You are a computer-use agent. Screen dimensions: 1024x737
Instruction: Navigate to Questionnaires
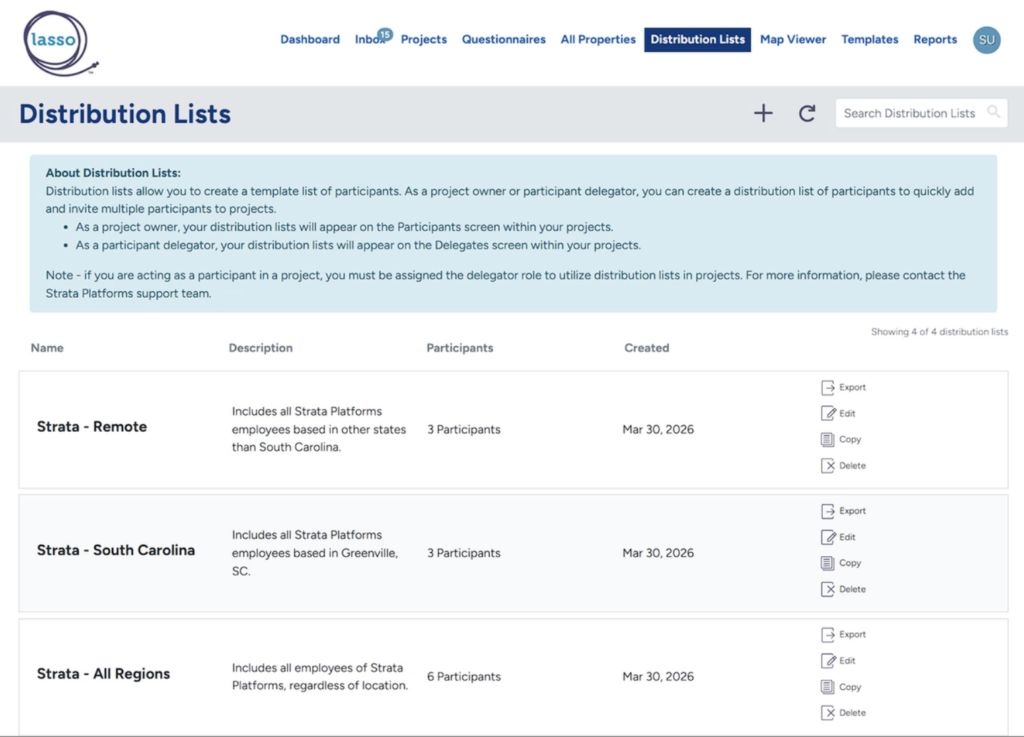504,39
